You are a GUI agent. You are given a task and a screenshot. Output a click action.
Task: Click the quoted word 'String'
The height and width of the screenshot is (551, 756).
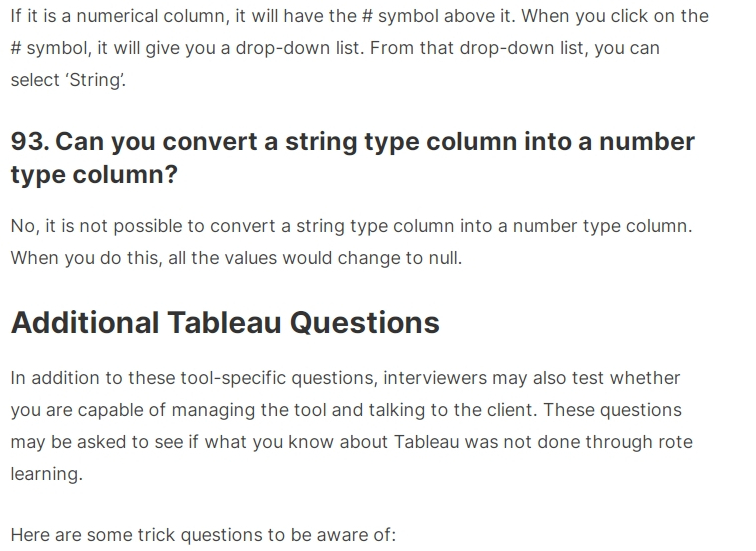tap(95, 80)
